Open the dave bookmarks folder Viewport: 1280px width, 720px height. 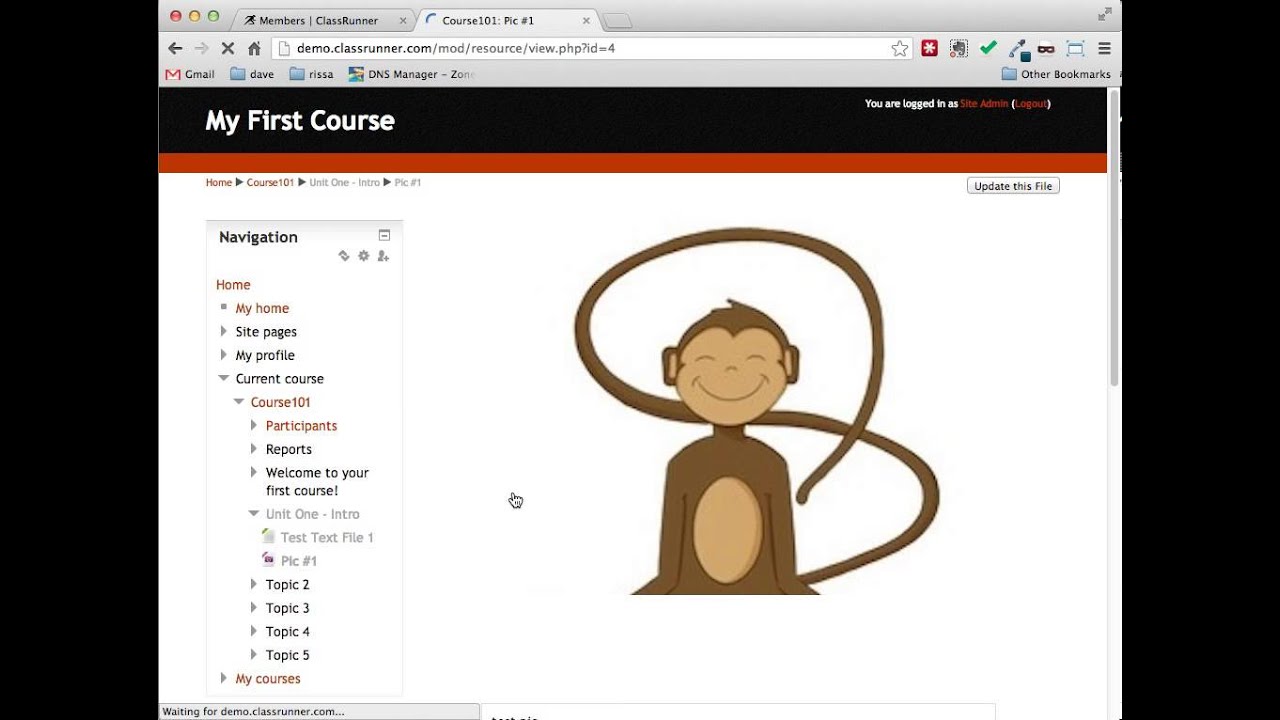click(x=252, y=74)
